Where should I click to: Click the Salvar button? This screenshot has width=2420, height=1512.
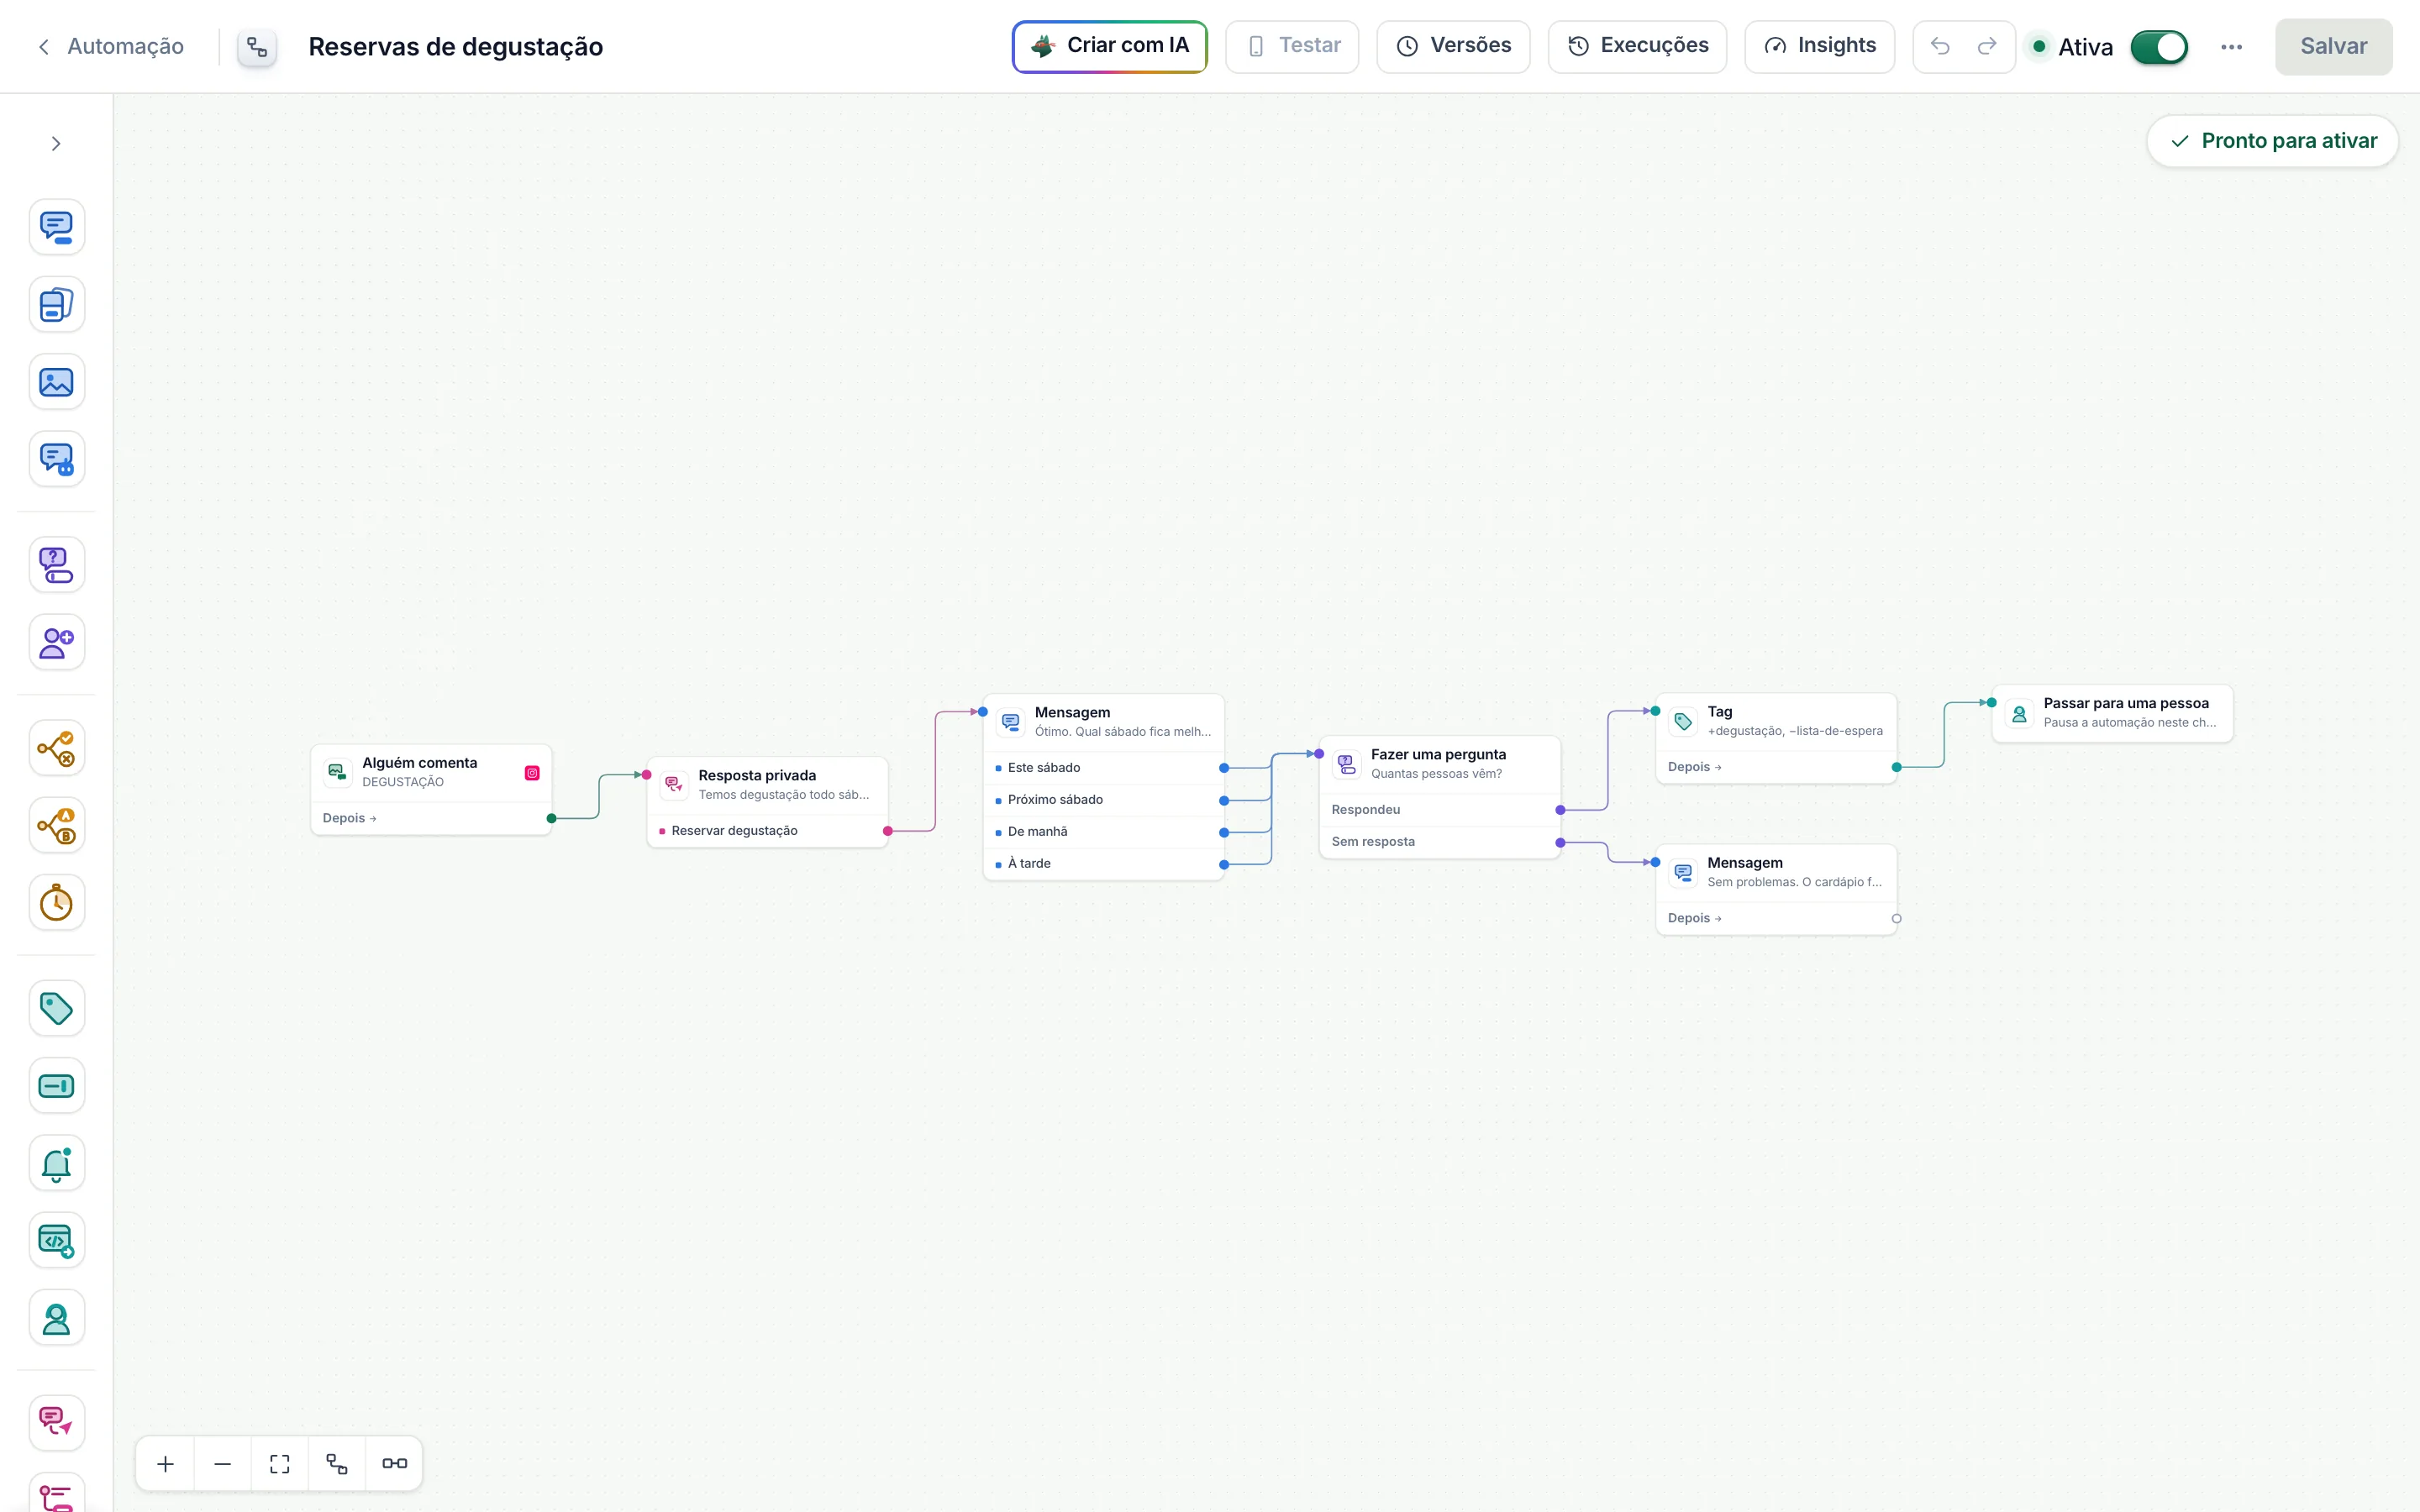2333,47
